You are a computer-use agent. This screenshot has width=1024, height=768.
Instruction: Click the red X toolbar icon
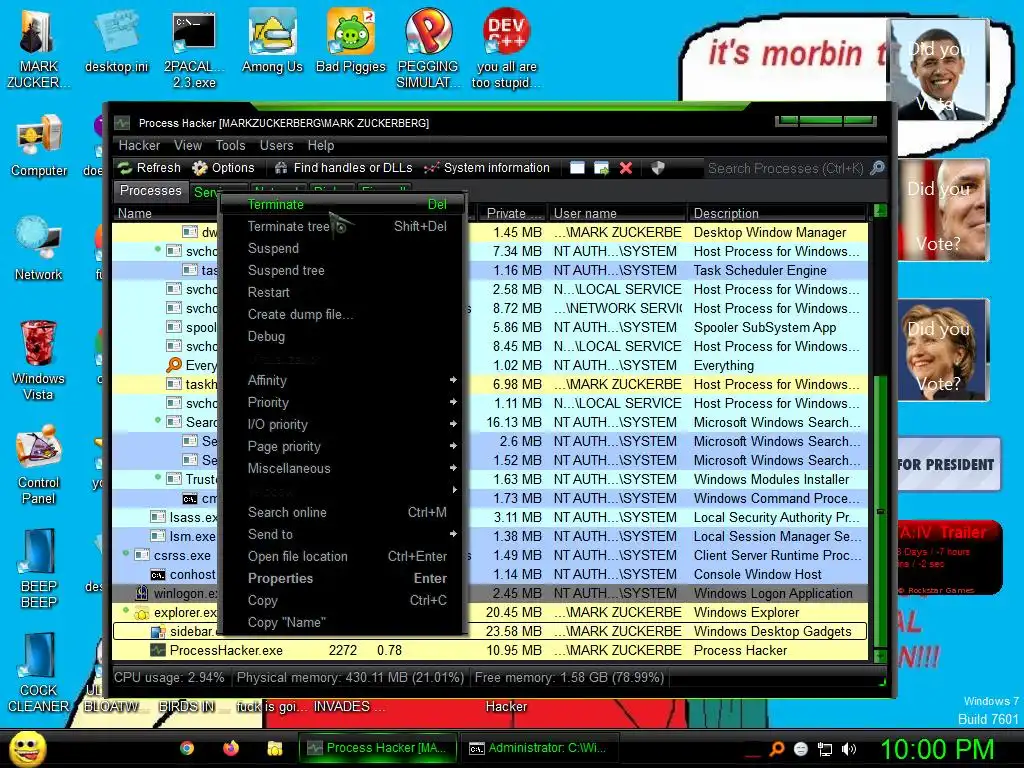pos(626,168)
